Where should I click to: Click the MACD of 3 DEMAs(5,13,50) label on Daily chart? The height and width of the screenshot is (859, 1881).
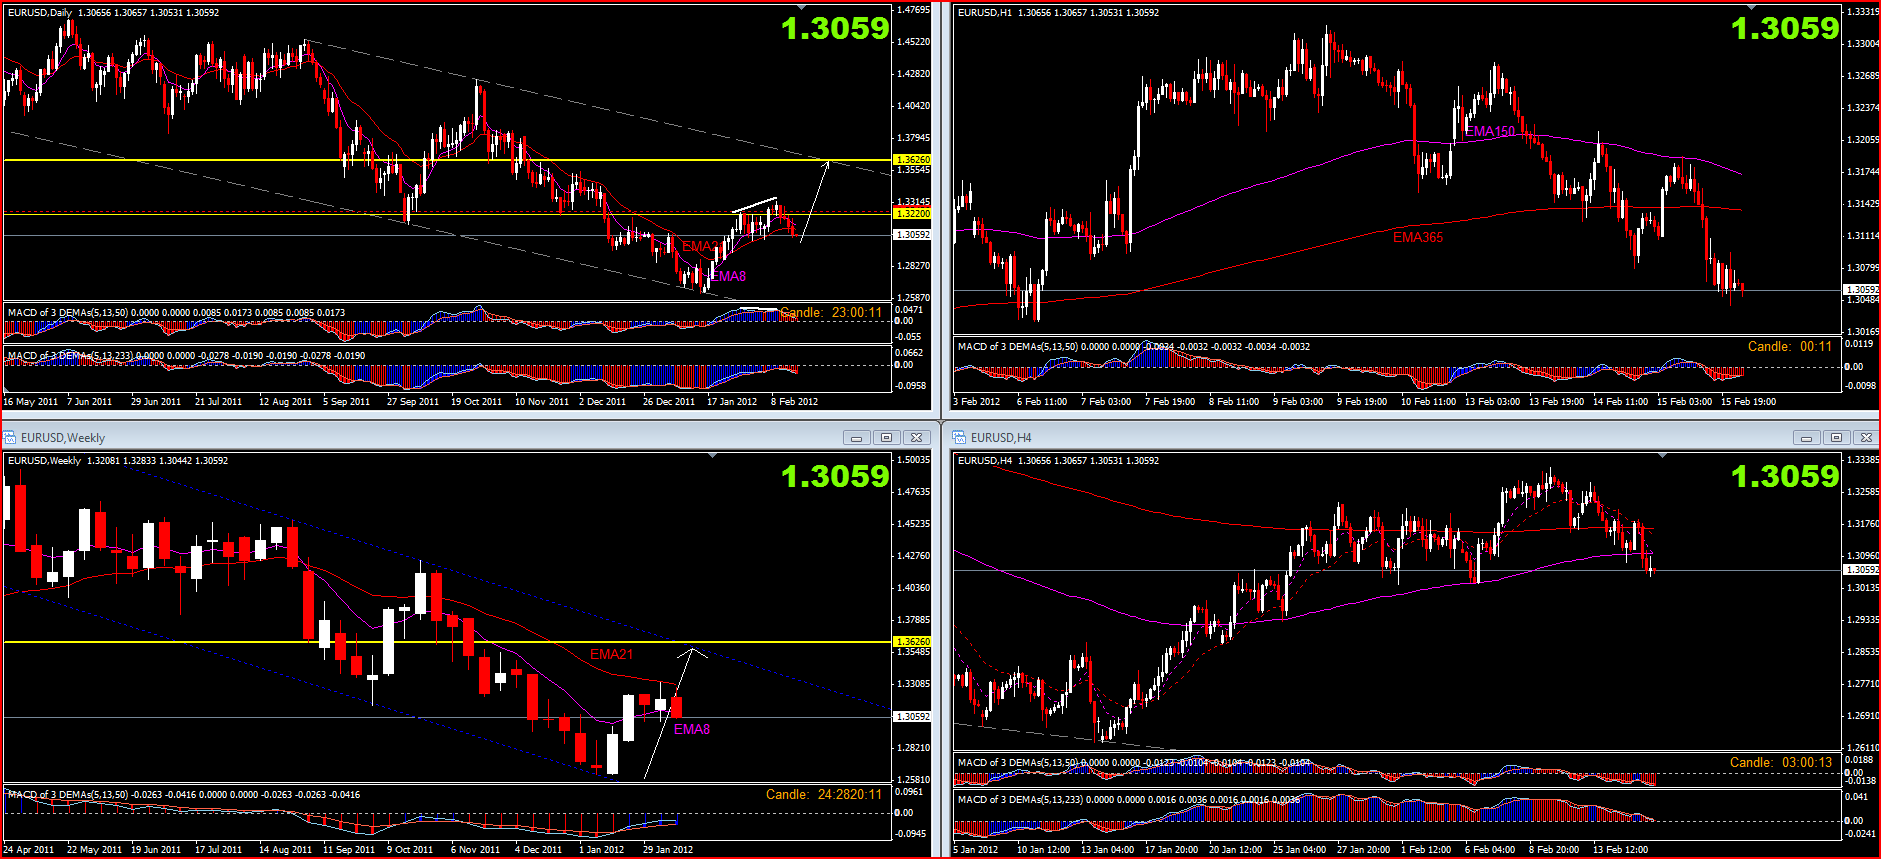[x=66, y=313]
